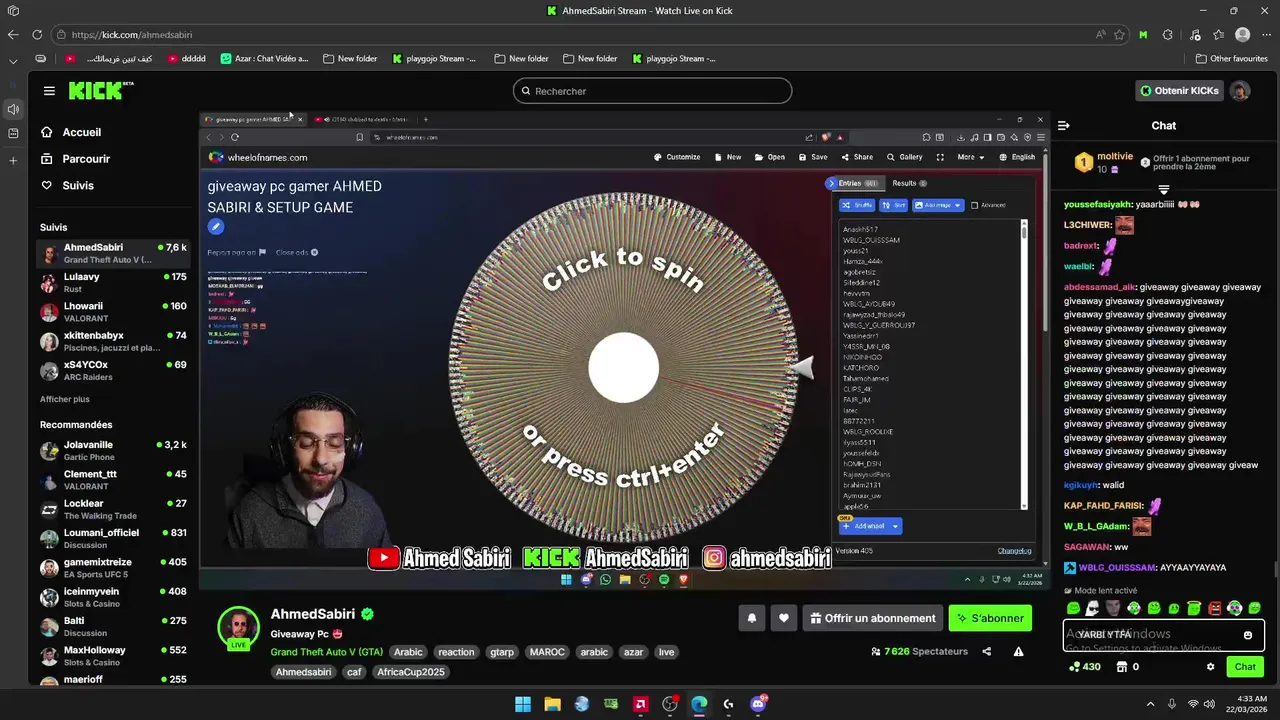This screenshot has width=1280, height=720.
Task: Open File Explorer from taskbar
Action: 552,704
